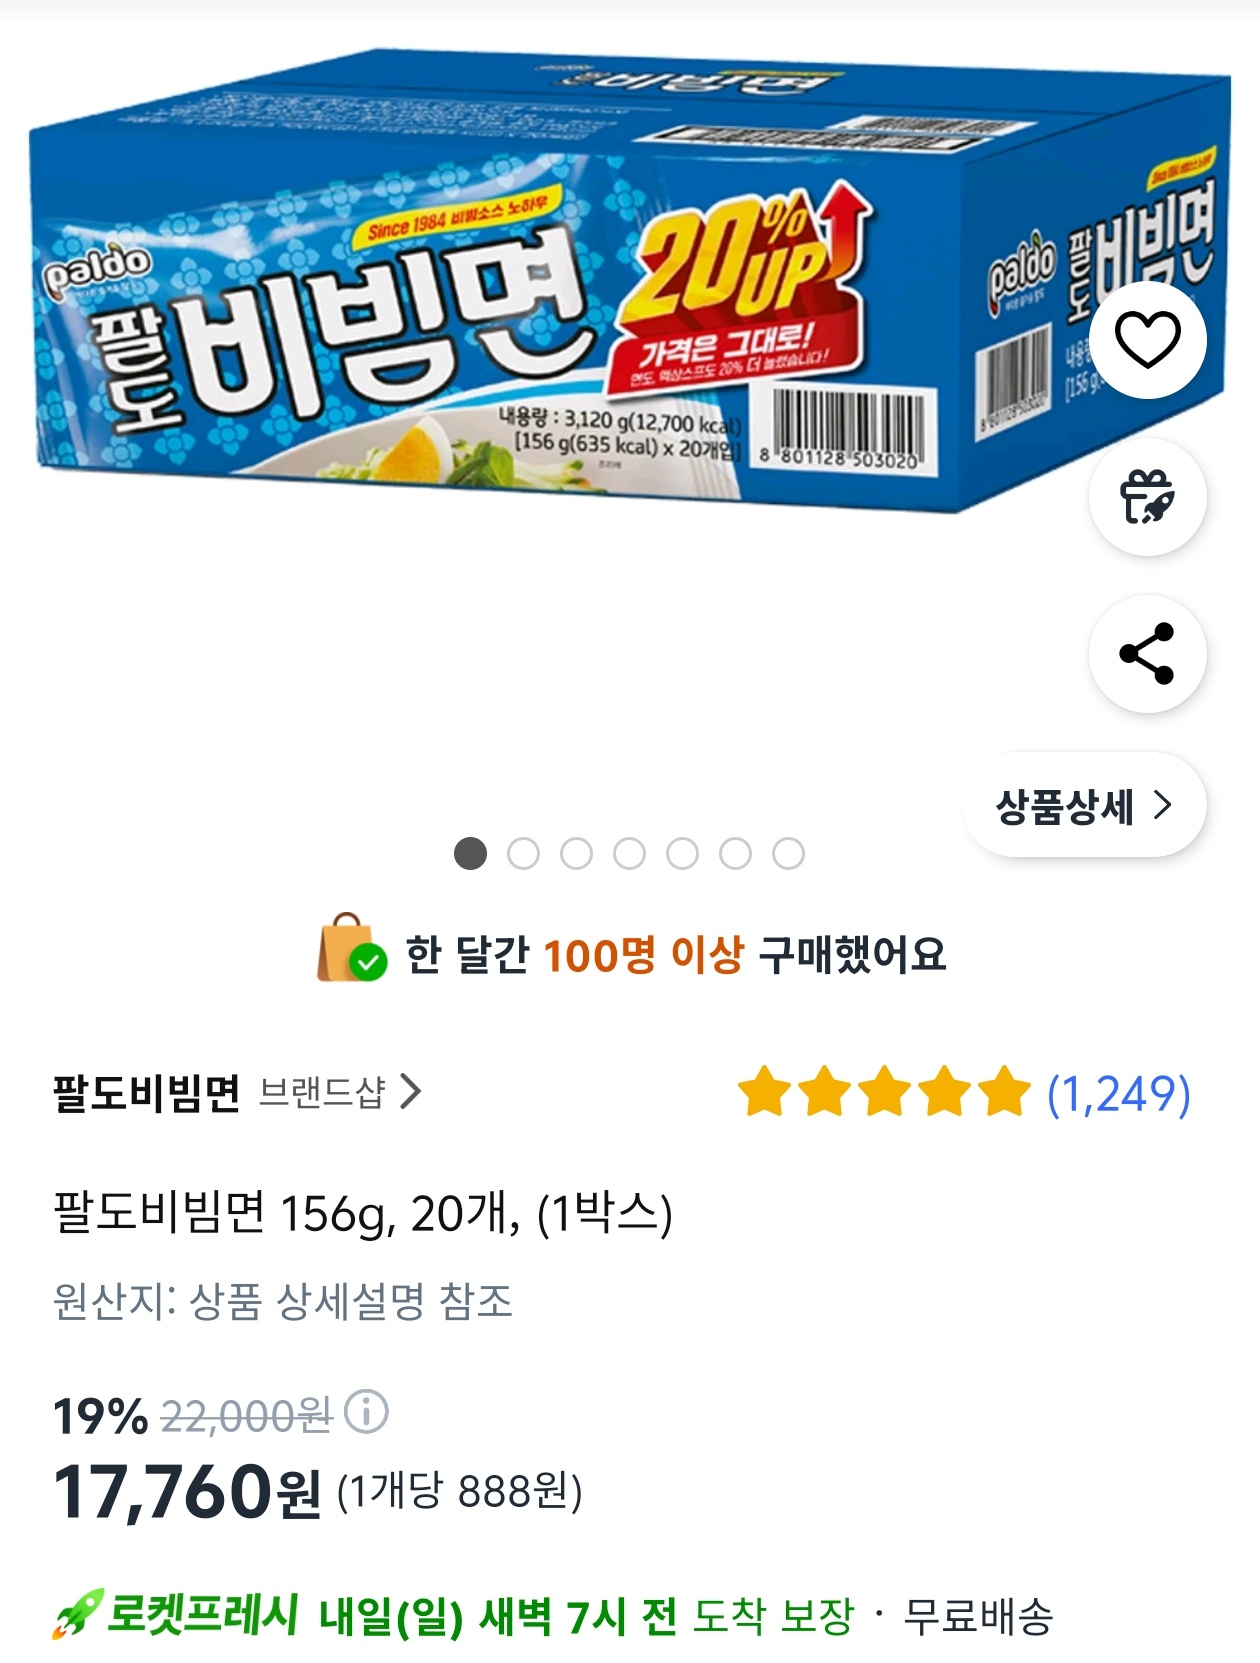The image size is (1260, 1663).
Task: Select the first image pagination dot
Action: pos(470,854)
